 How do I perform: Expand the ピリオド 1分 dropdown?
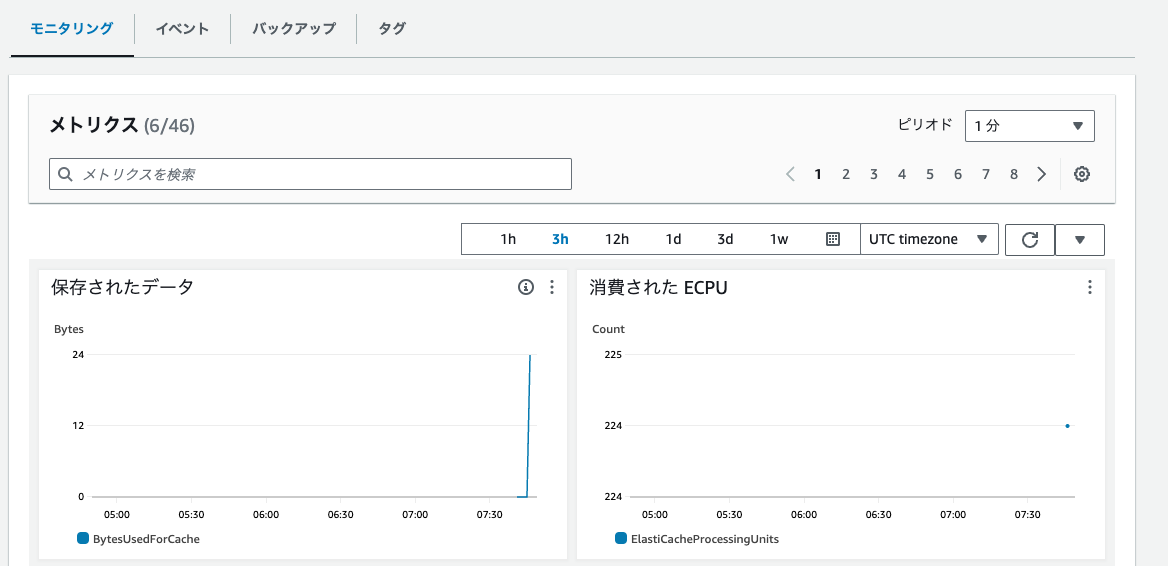[x=1029, y=126]
